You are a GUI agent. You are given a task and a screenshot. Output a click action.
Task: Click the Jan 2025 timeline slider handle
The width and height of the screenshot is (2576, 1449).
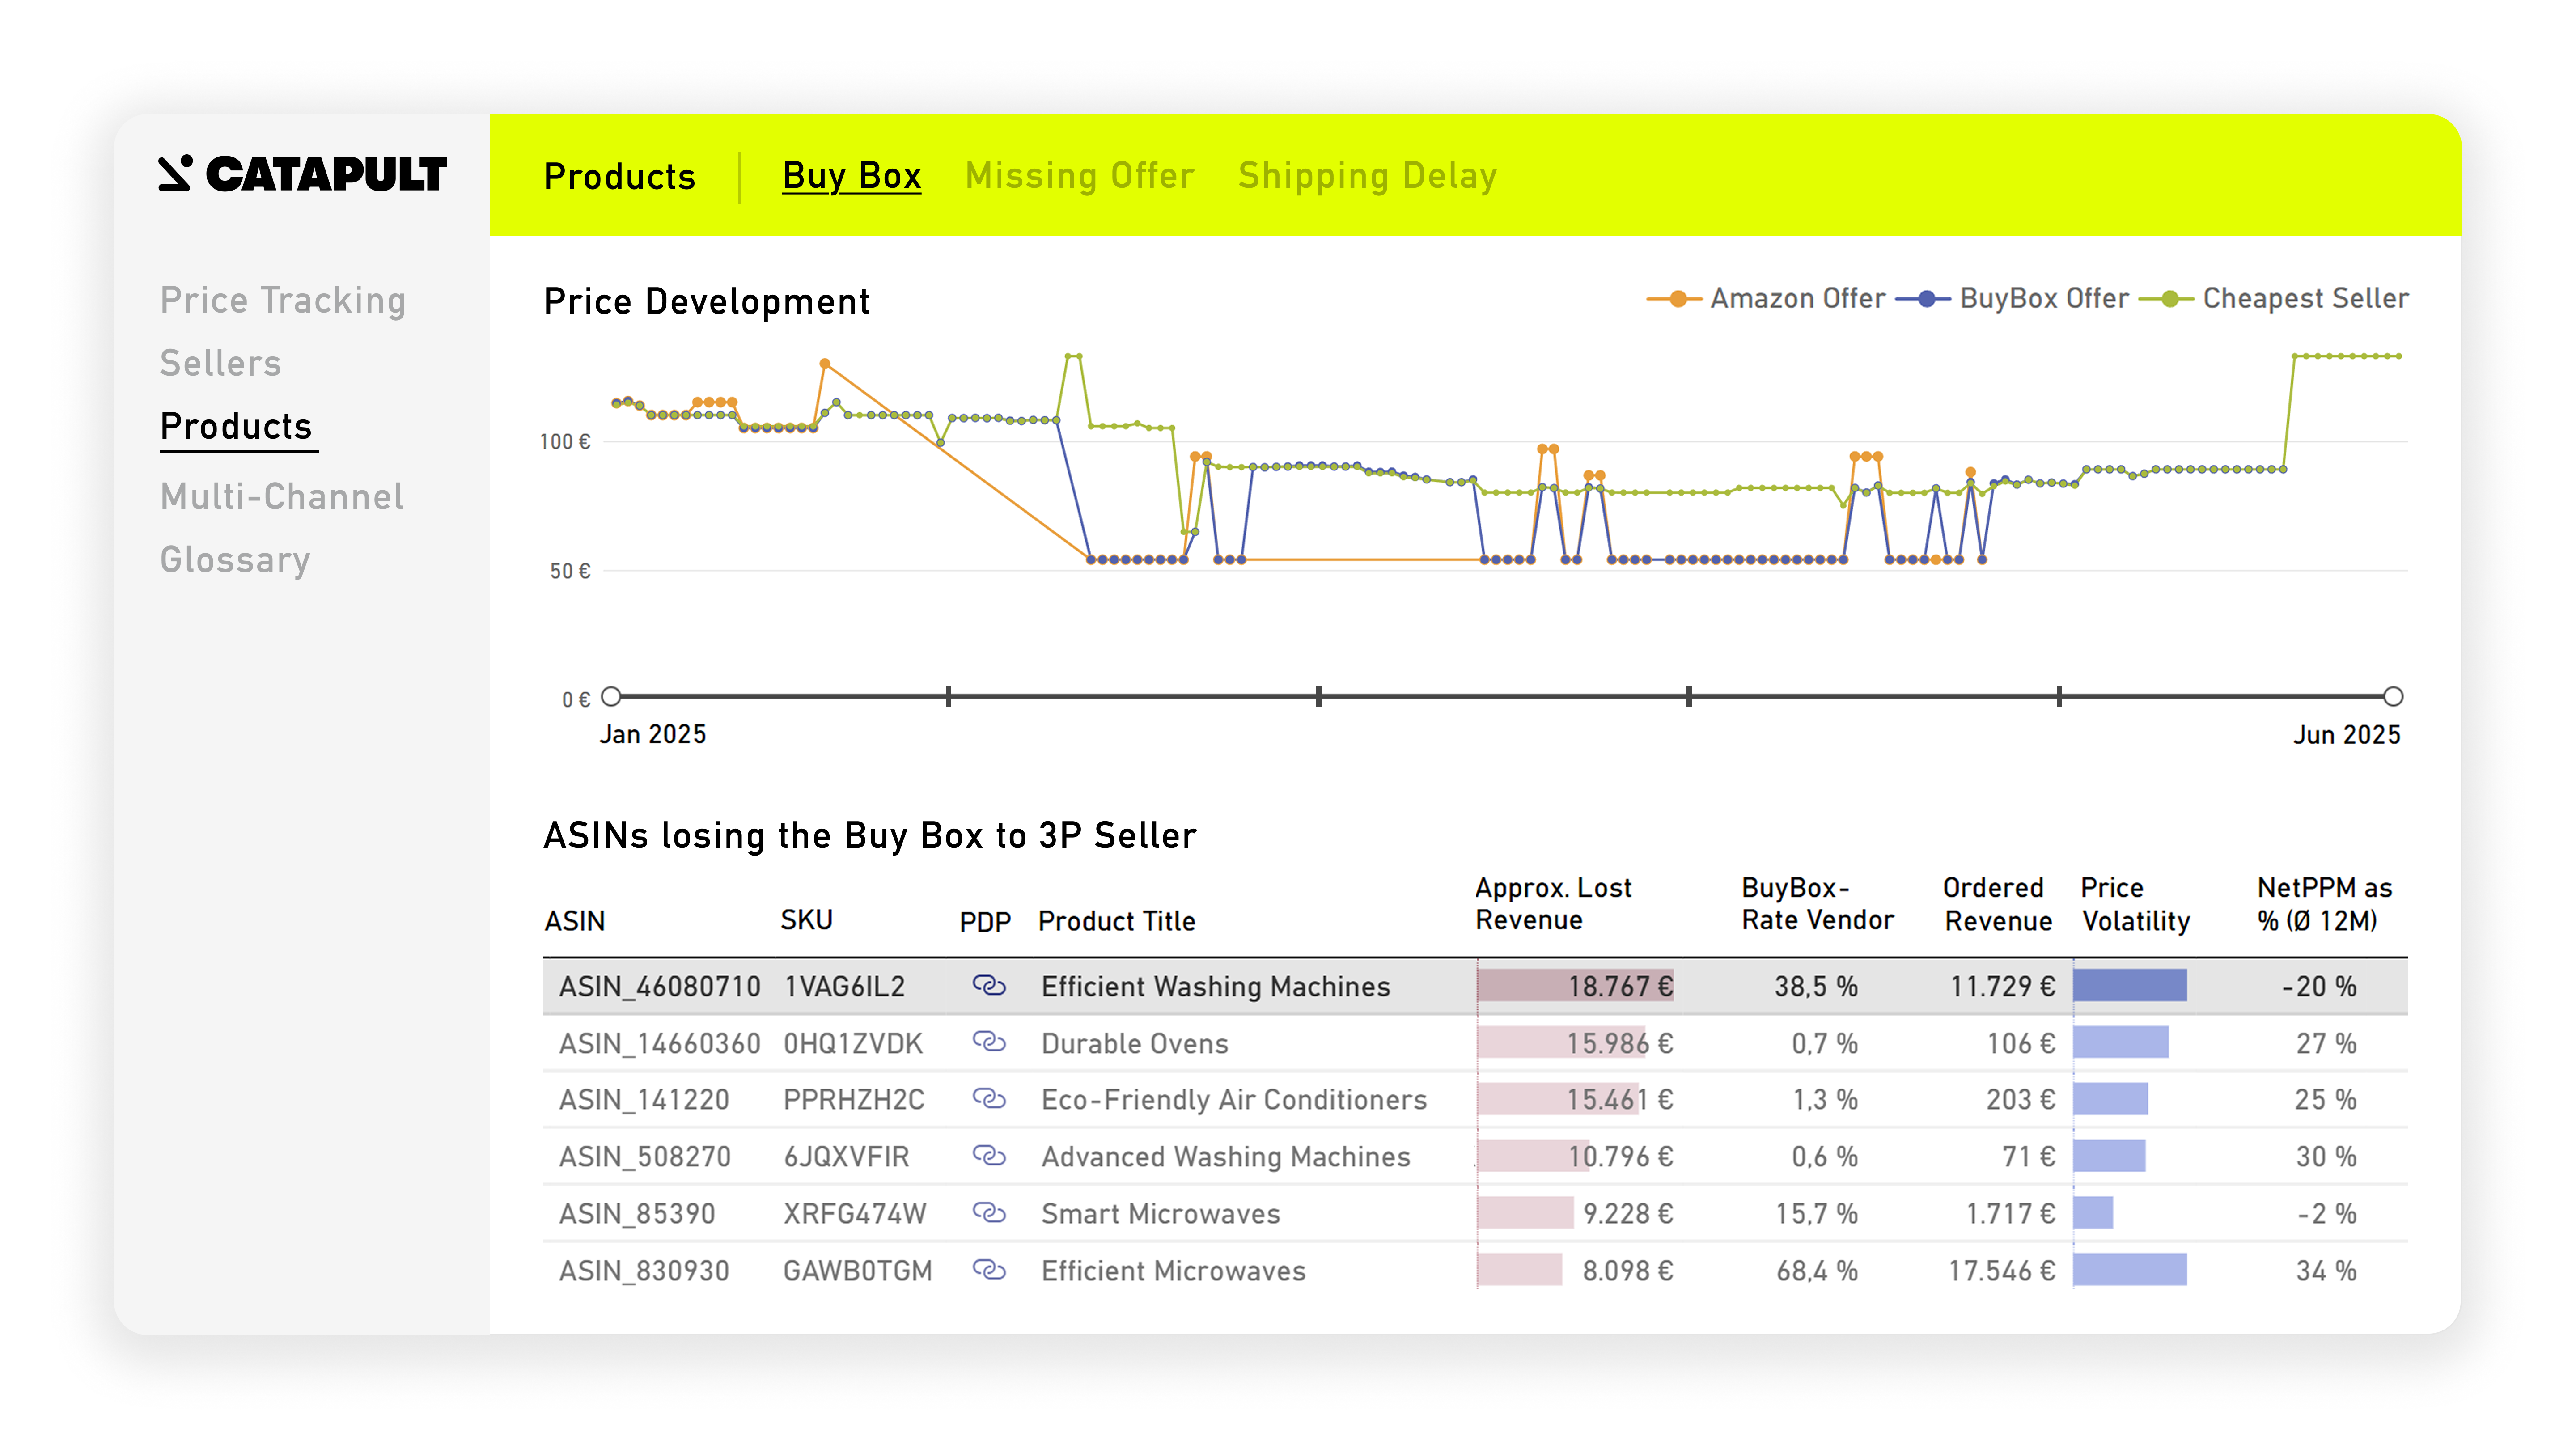[611, 696]
